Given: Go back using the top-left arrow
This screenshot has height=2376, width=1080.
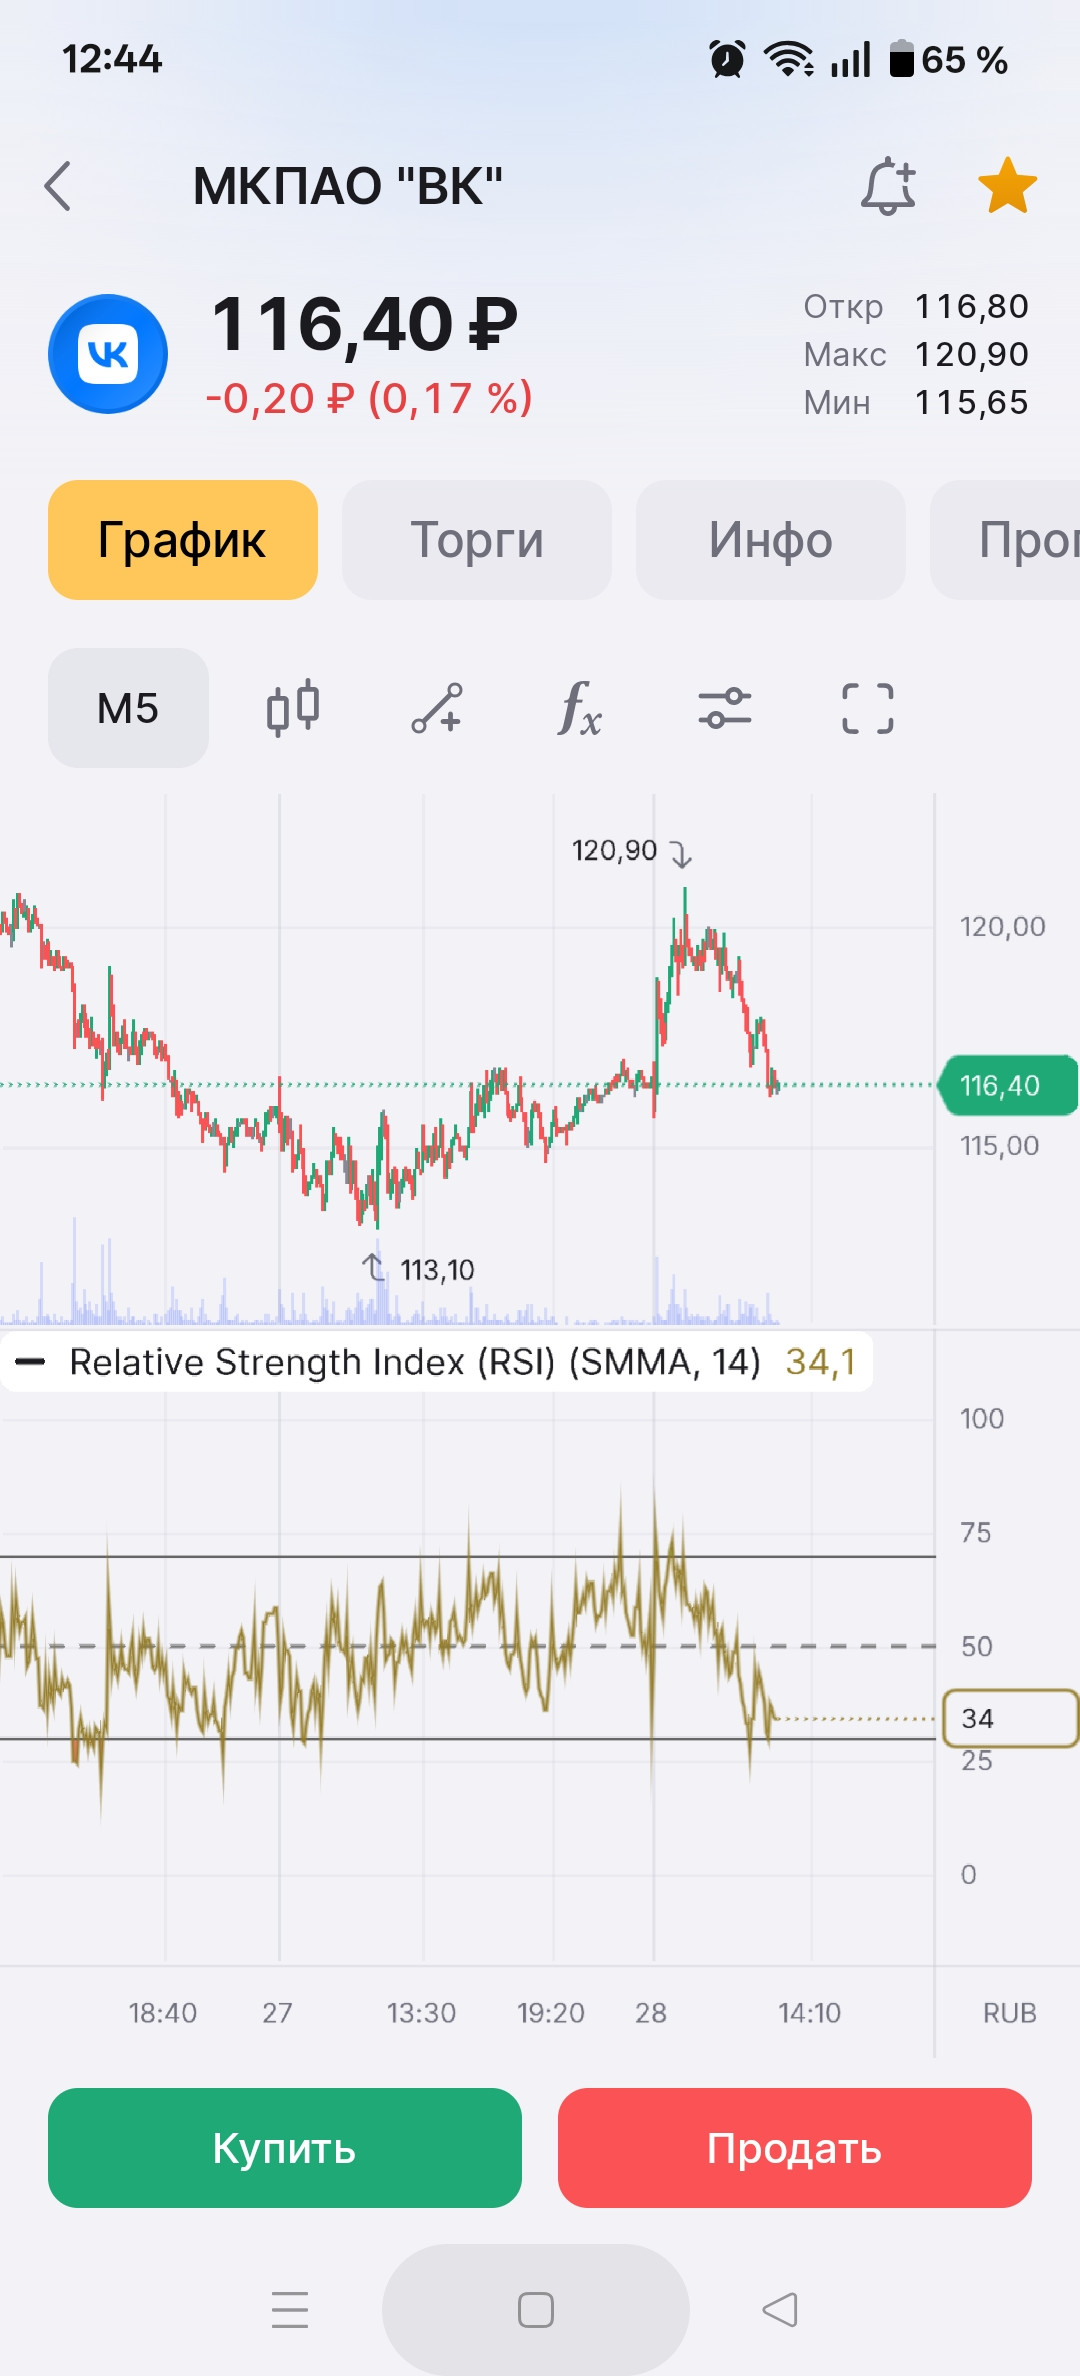Looking at the screenshot, I should pos(58,186).
